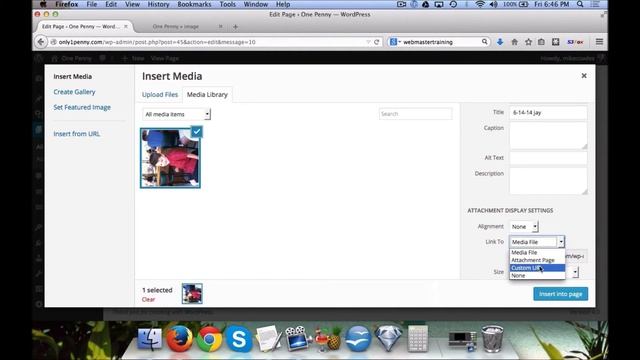Viewport: 640px width, 360px height.
Task: Open the File menu
Action: tap(92, 4)
